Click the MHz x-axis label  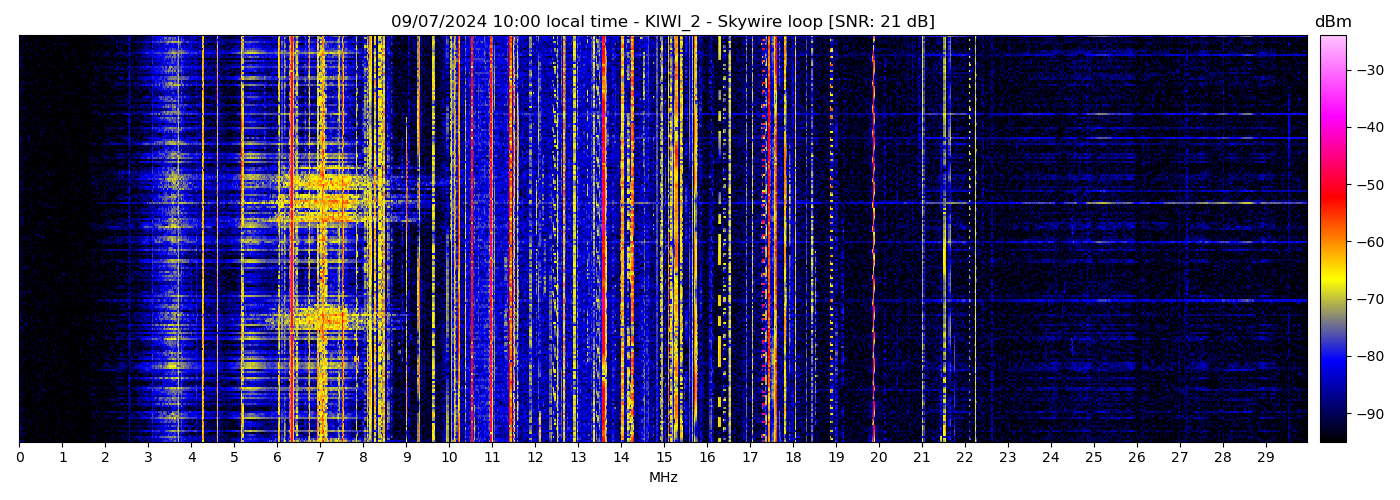tap(663, 478)
